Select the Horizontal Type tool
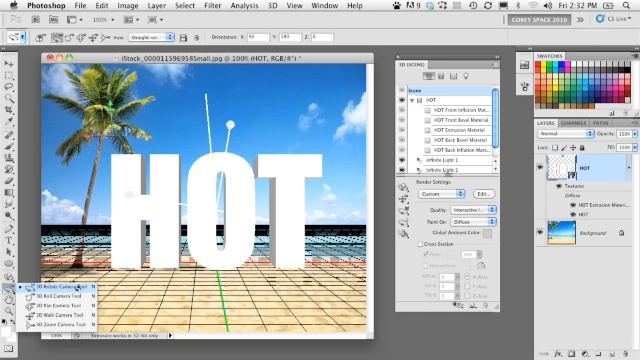 click(9, 240)
